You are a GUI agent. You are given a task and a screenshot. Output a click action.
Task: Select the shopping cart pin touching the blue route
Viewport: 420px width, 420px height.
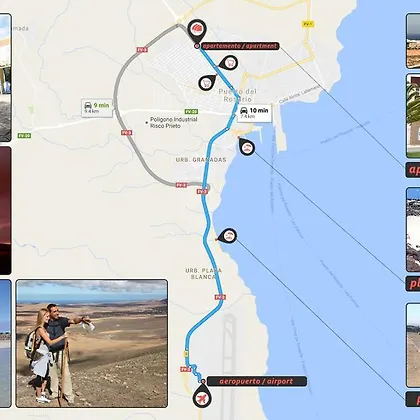[228, 63]
